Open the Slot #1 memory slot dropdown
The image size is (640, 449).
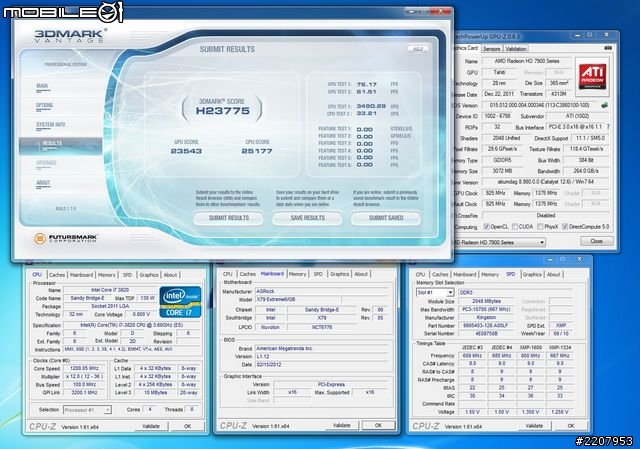tap(450, 293)
